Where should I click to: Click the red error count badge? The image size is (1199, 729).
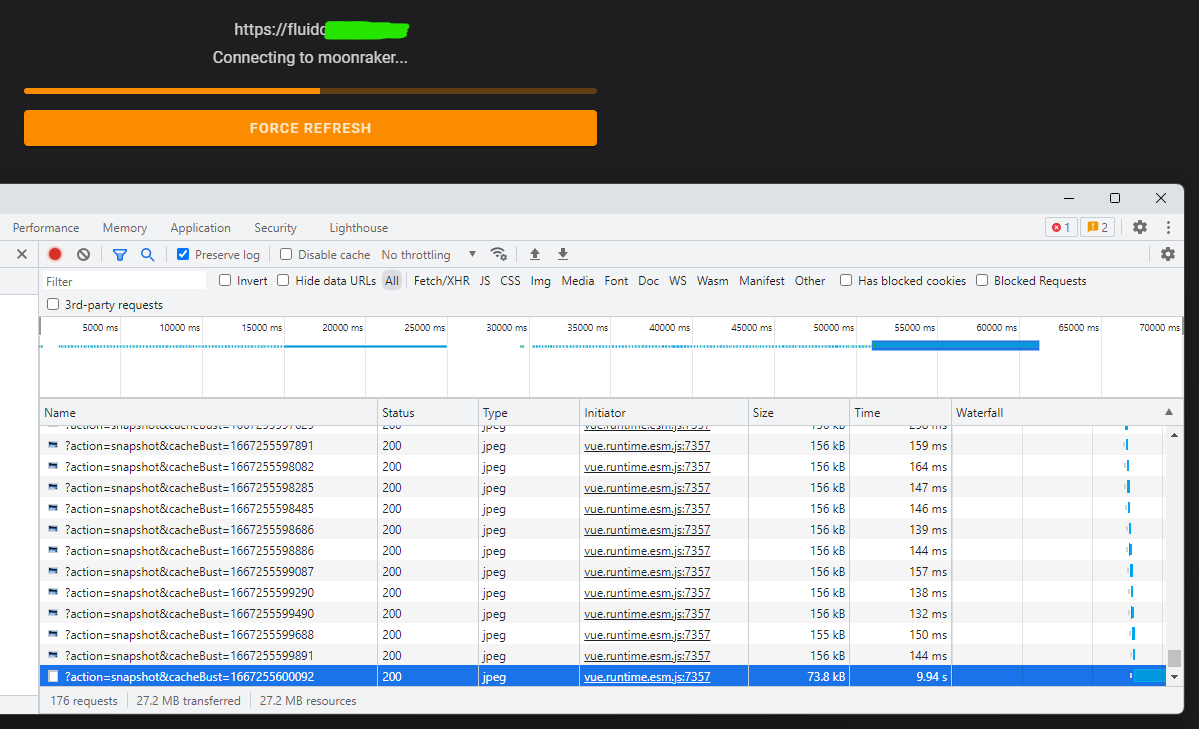[x=1061, y=227]
